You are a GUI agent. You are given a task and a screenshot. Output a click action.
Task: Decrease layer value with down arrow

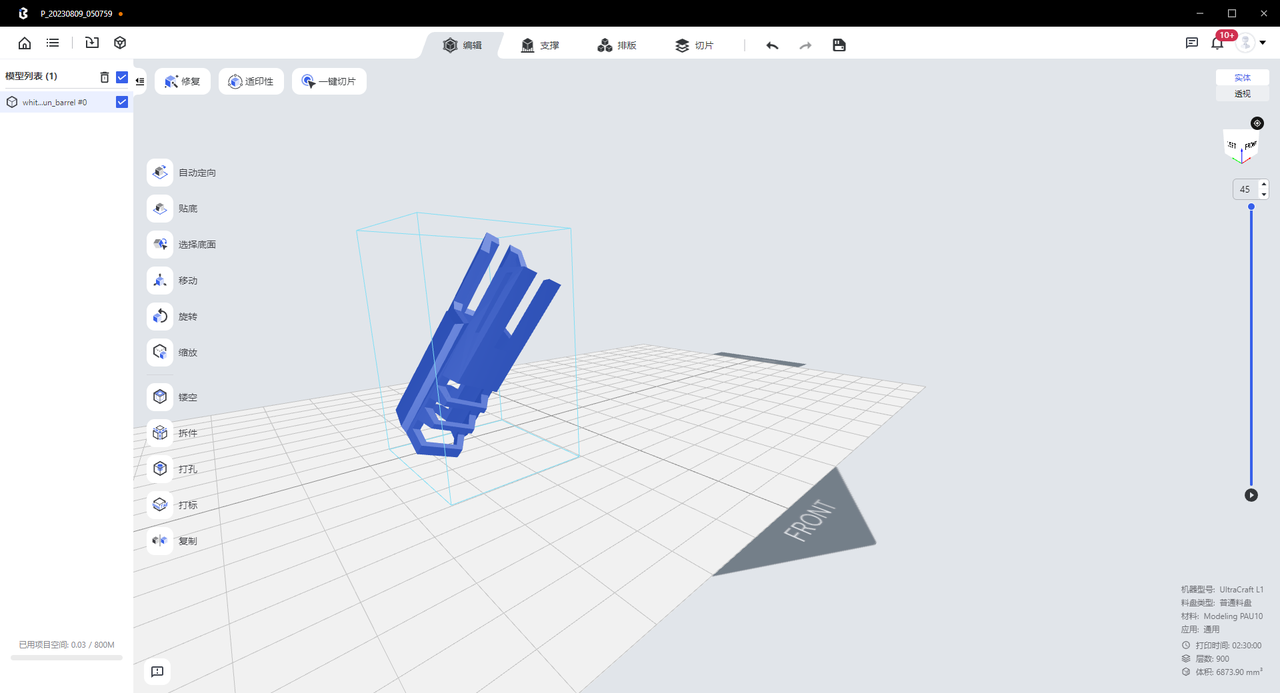(1264, 194)
